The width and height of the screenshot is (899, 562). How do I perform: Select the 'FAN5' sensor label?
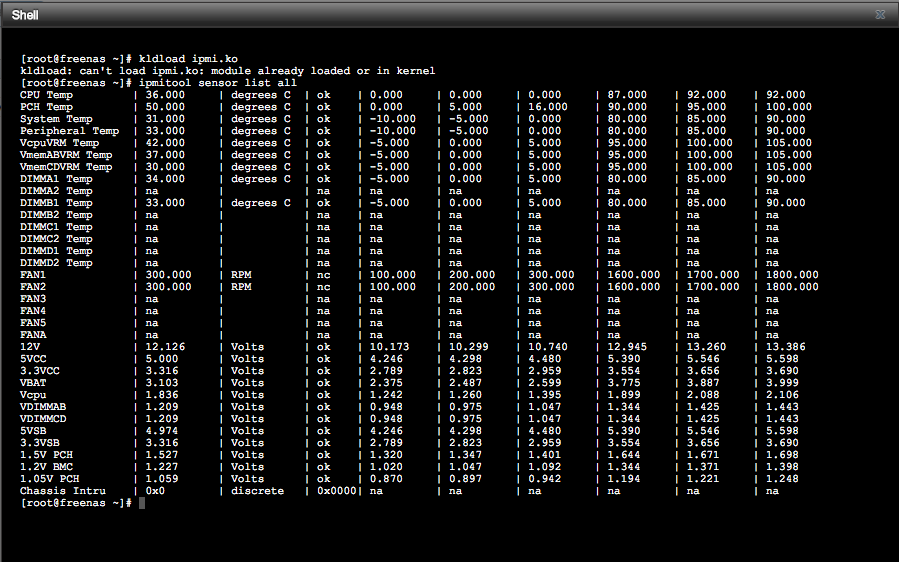(x=33, y=323)
